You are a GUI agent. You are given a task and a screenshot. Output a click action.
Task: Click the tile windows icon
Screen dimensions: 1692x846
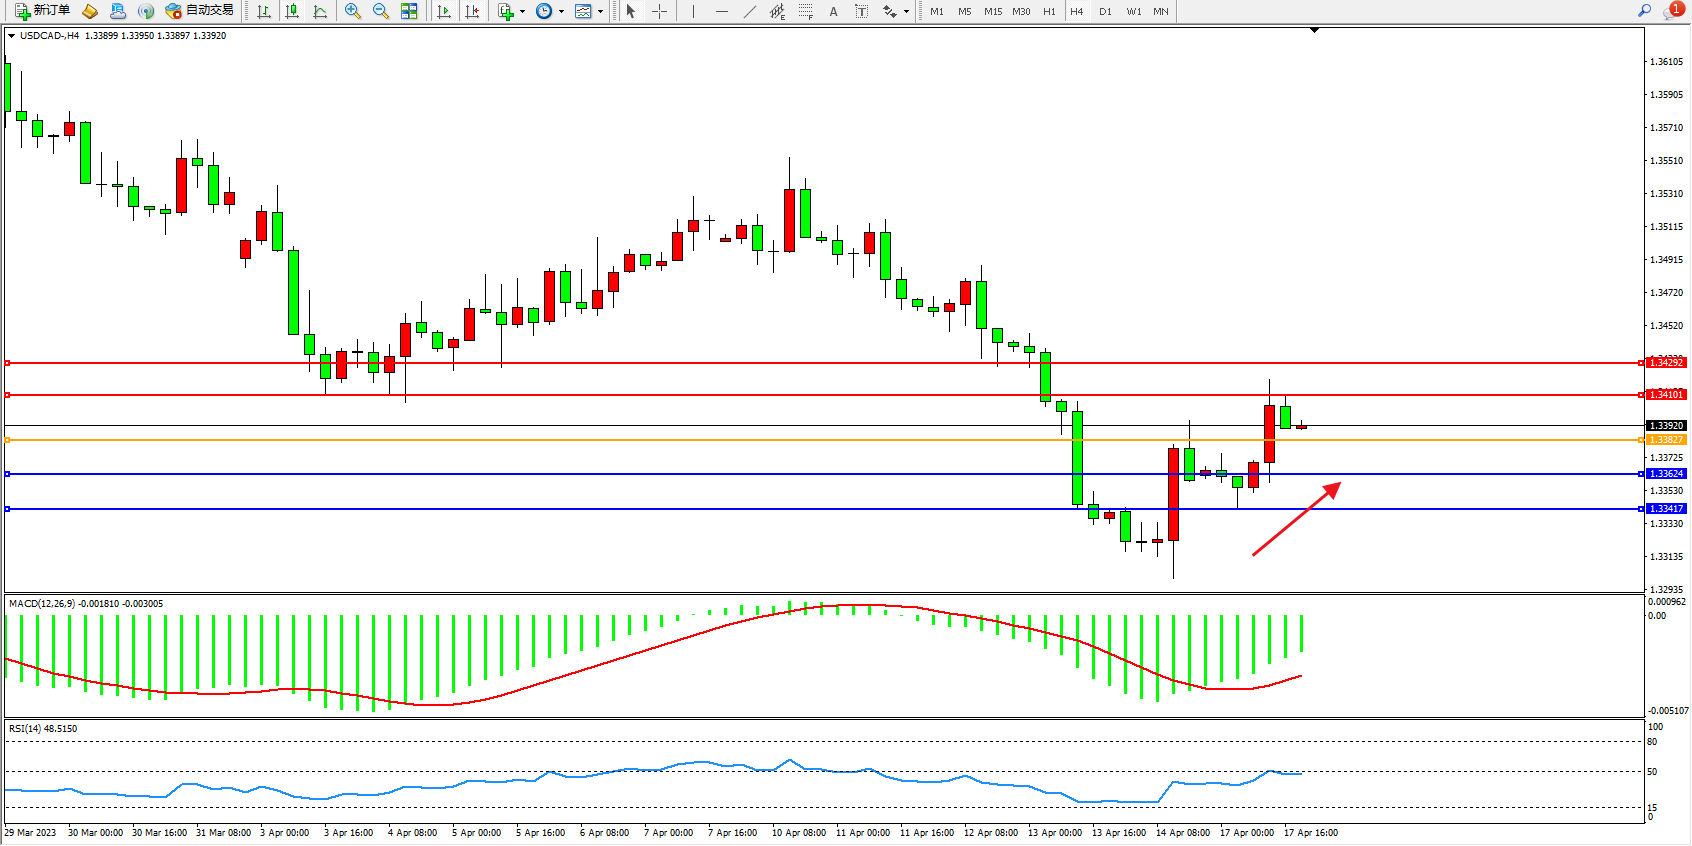click(409, 11)
